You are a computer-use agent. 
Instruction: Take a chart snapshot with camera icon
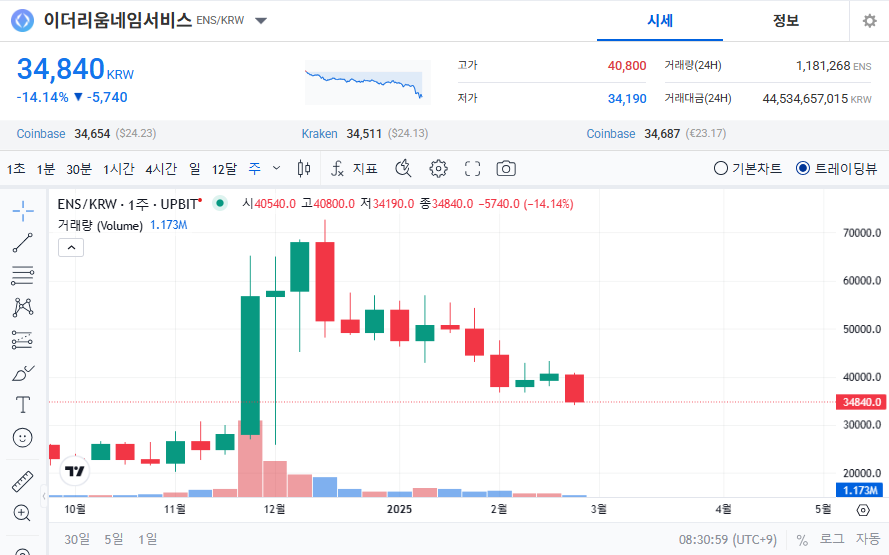pos(506,168)
